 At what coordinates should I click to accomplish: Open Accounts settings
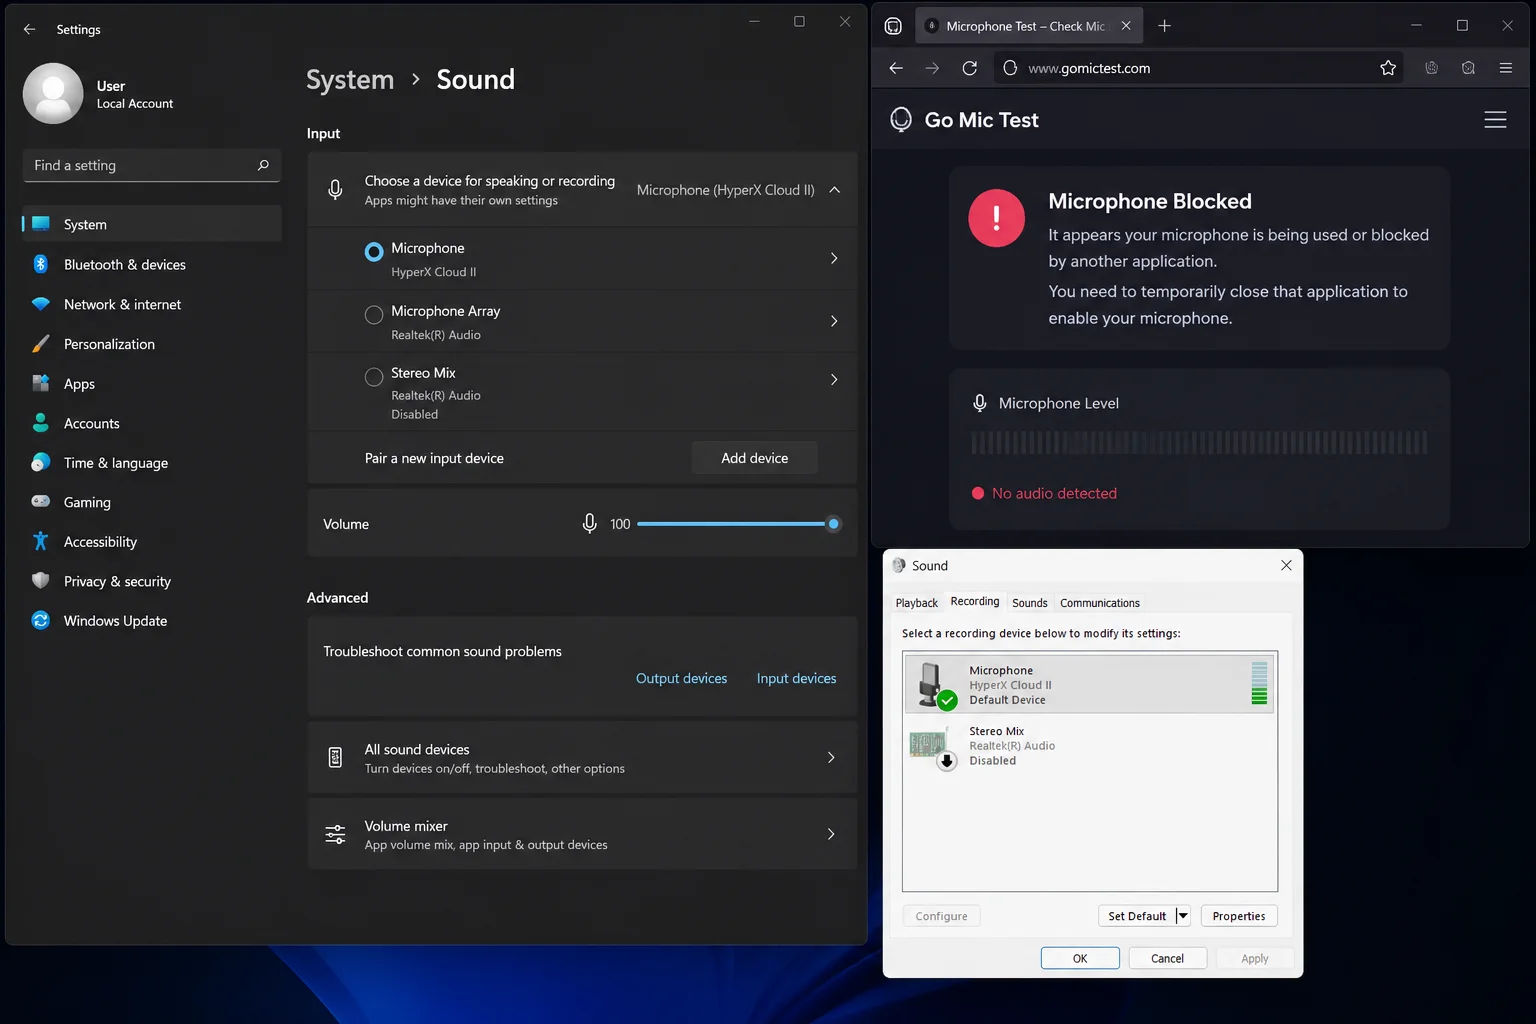(x=152, y=424)
